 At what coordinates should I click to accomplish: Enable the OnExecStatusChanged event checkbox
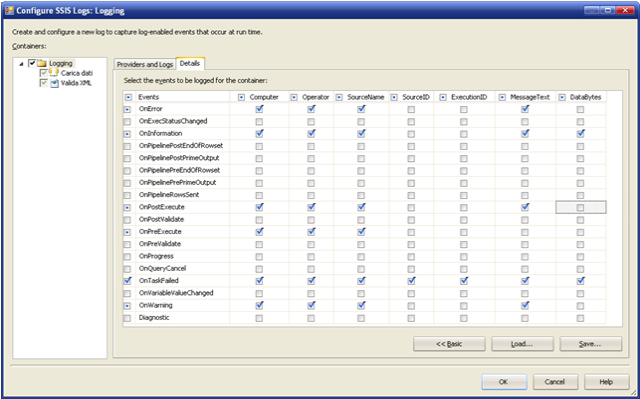pyautogui.click(x=127, y=122)
